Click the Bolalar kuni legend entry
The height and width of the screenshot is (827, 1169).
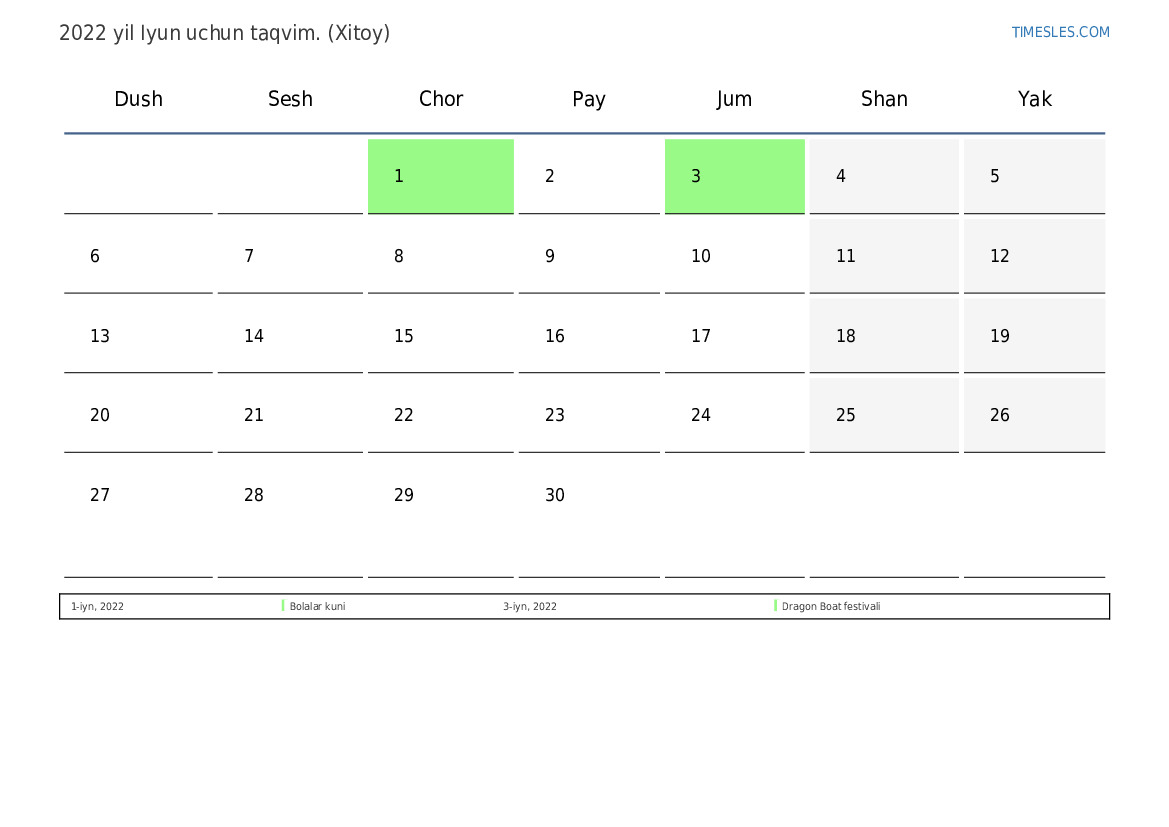(x=317, y=607)
